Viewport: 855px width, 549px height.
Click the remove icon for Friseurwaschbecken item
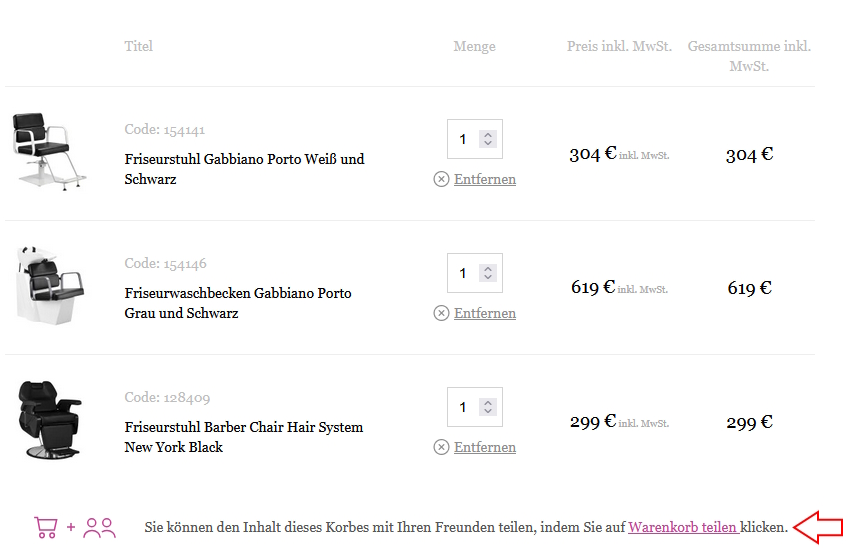pos(441,313)
